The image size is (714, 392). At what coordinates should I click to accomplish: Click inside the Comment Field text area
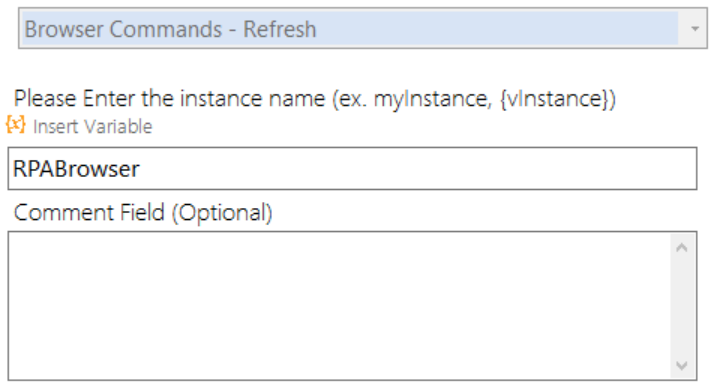[x=339, y=306]
